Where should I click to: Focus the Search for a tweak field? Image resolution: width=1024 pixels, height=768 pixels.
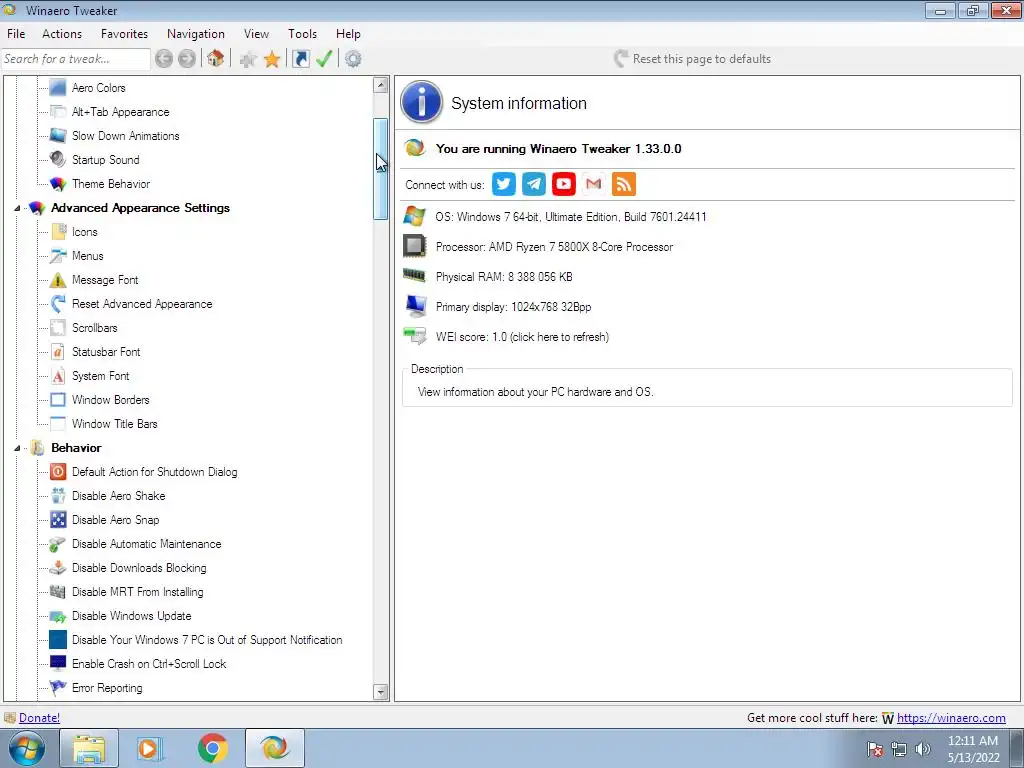click(x=75, y=59)
